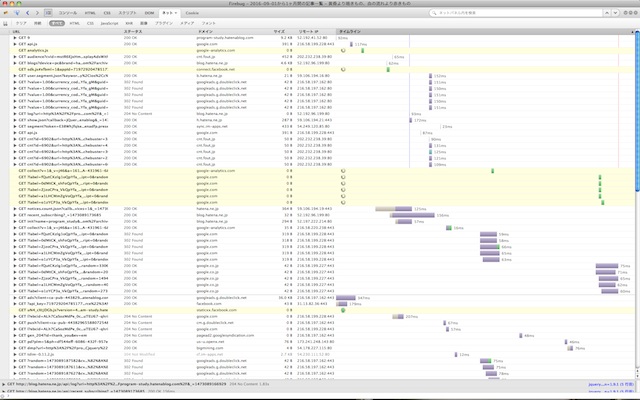This screenshot has height=400, width=640.
Task: Open the jquery source link in console
Action: [x=611, y=384]
